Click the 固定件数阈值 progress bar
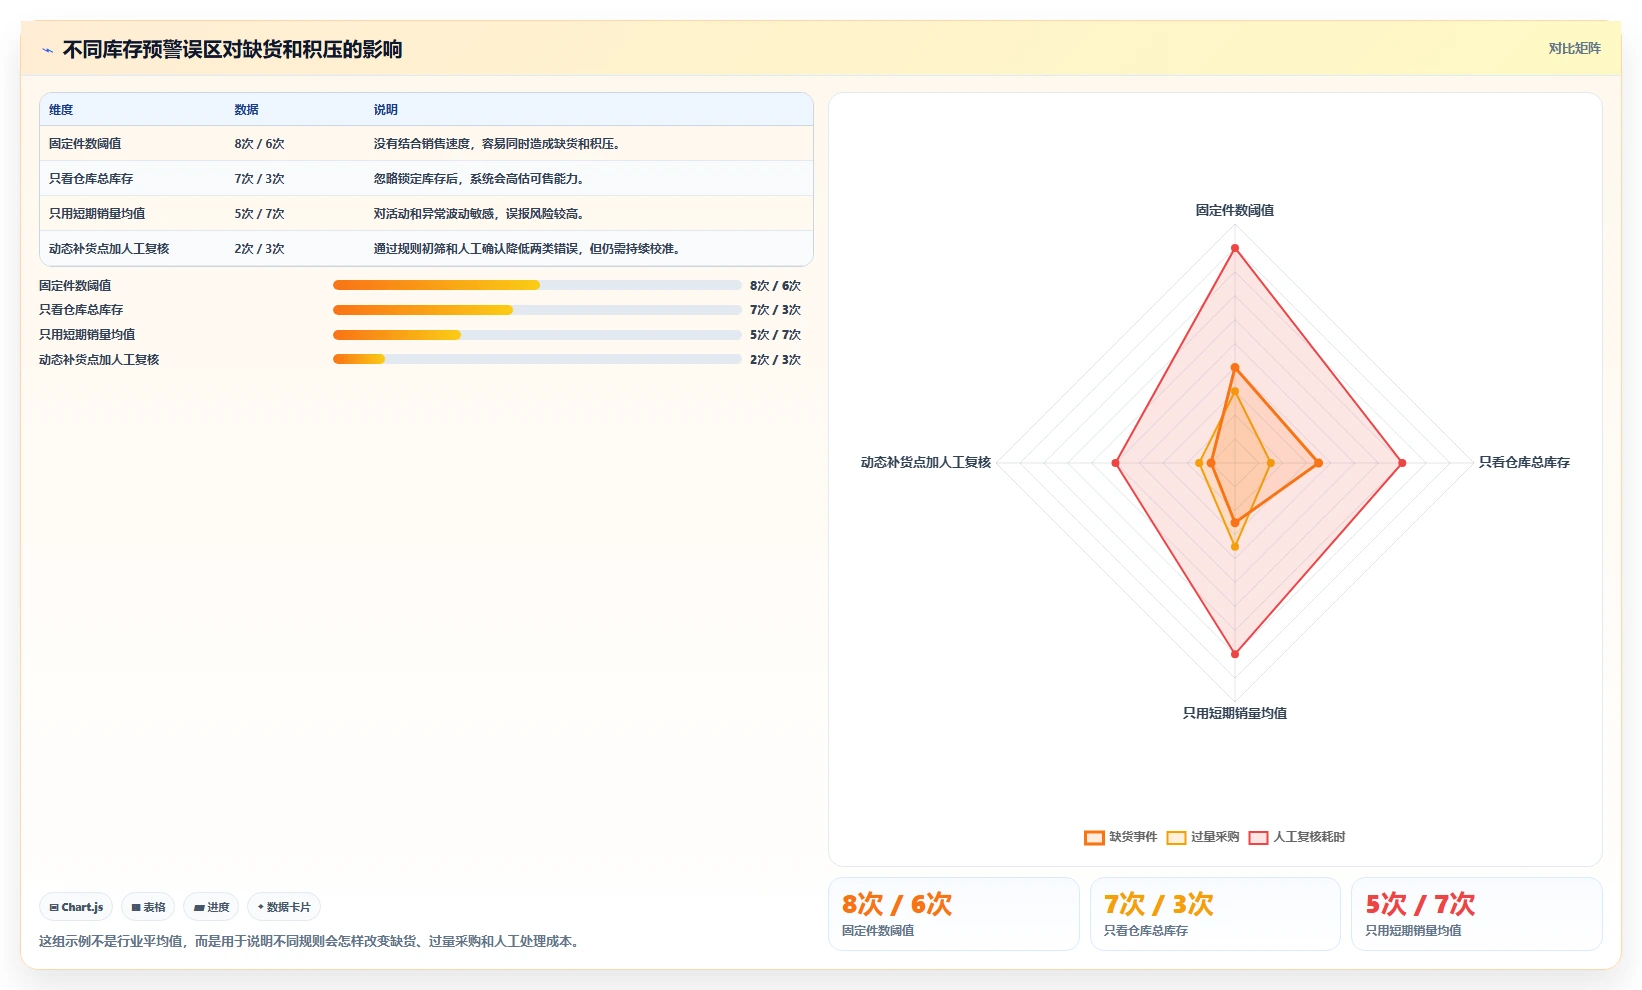 click(x=537, y=285)
